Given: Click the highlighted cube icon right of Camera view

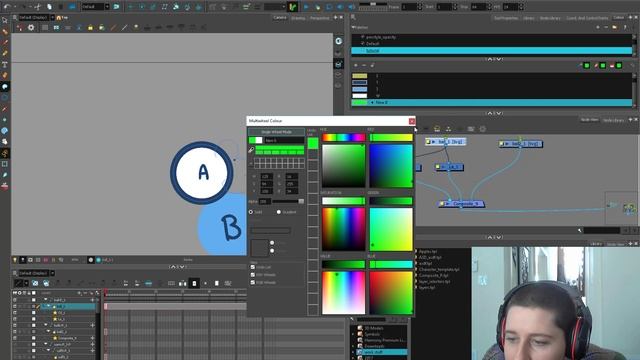Looking at the screenshot, I should [338, 64].
